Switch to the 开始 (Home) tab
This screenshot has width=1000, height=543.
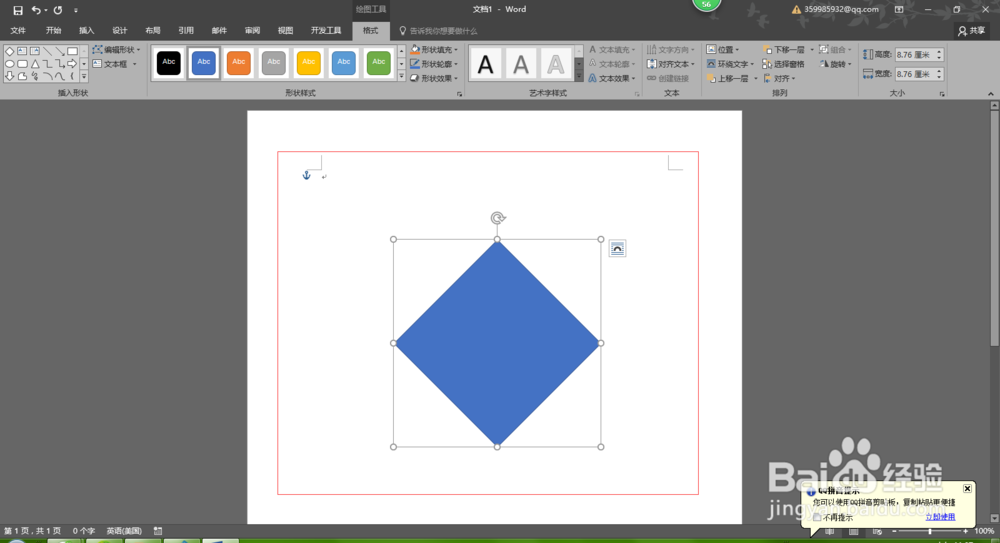coord(54,31)
